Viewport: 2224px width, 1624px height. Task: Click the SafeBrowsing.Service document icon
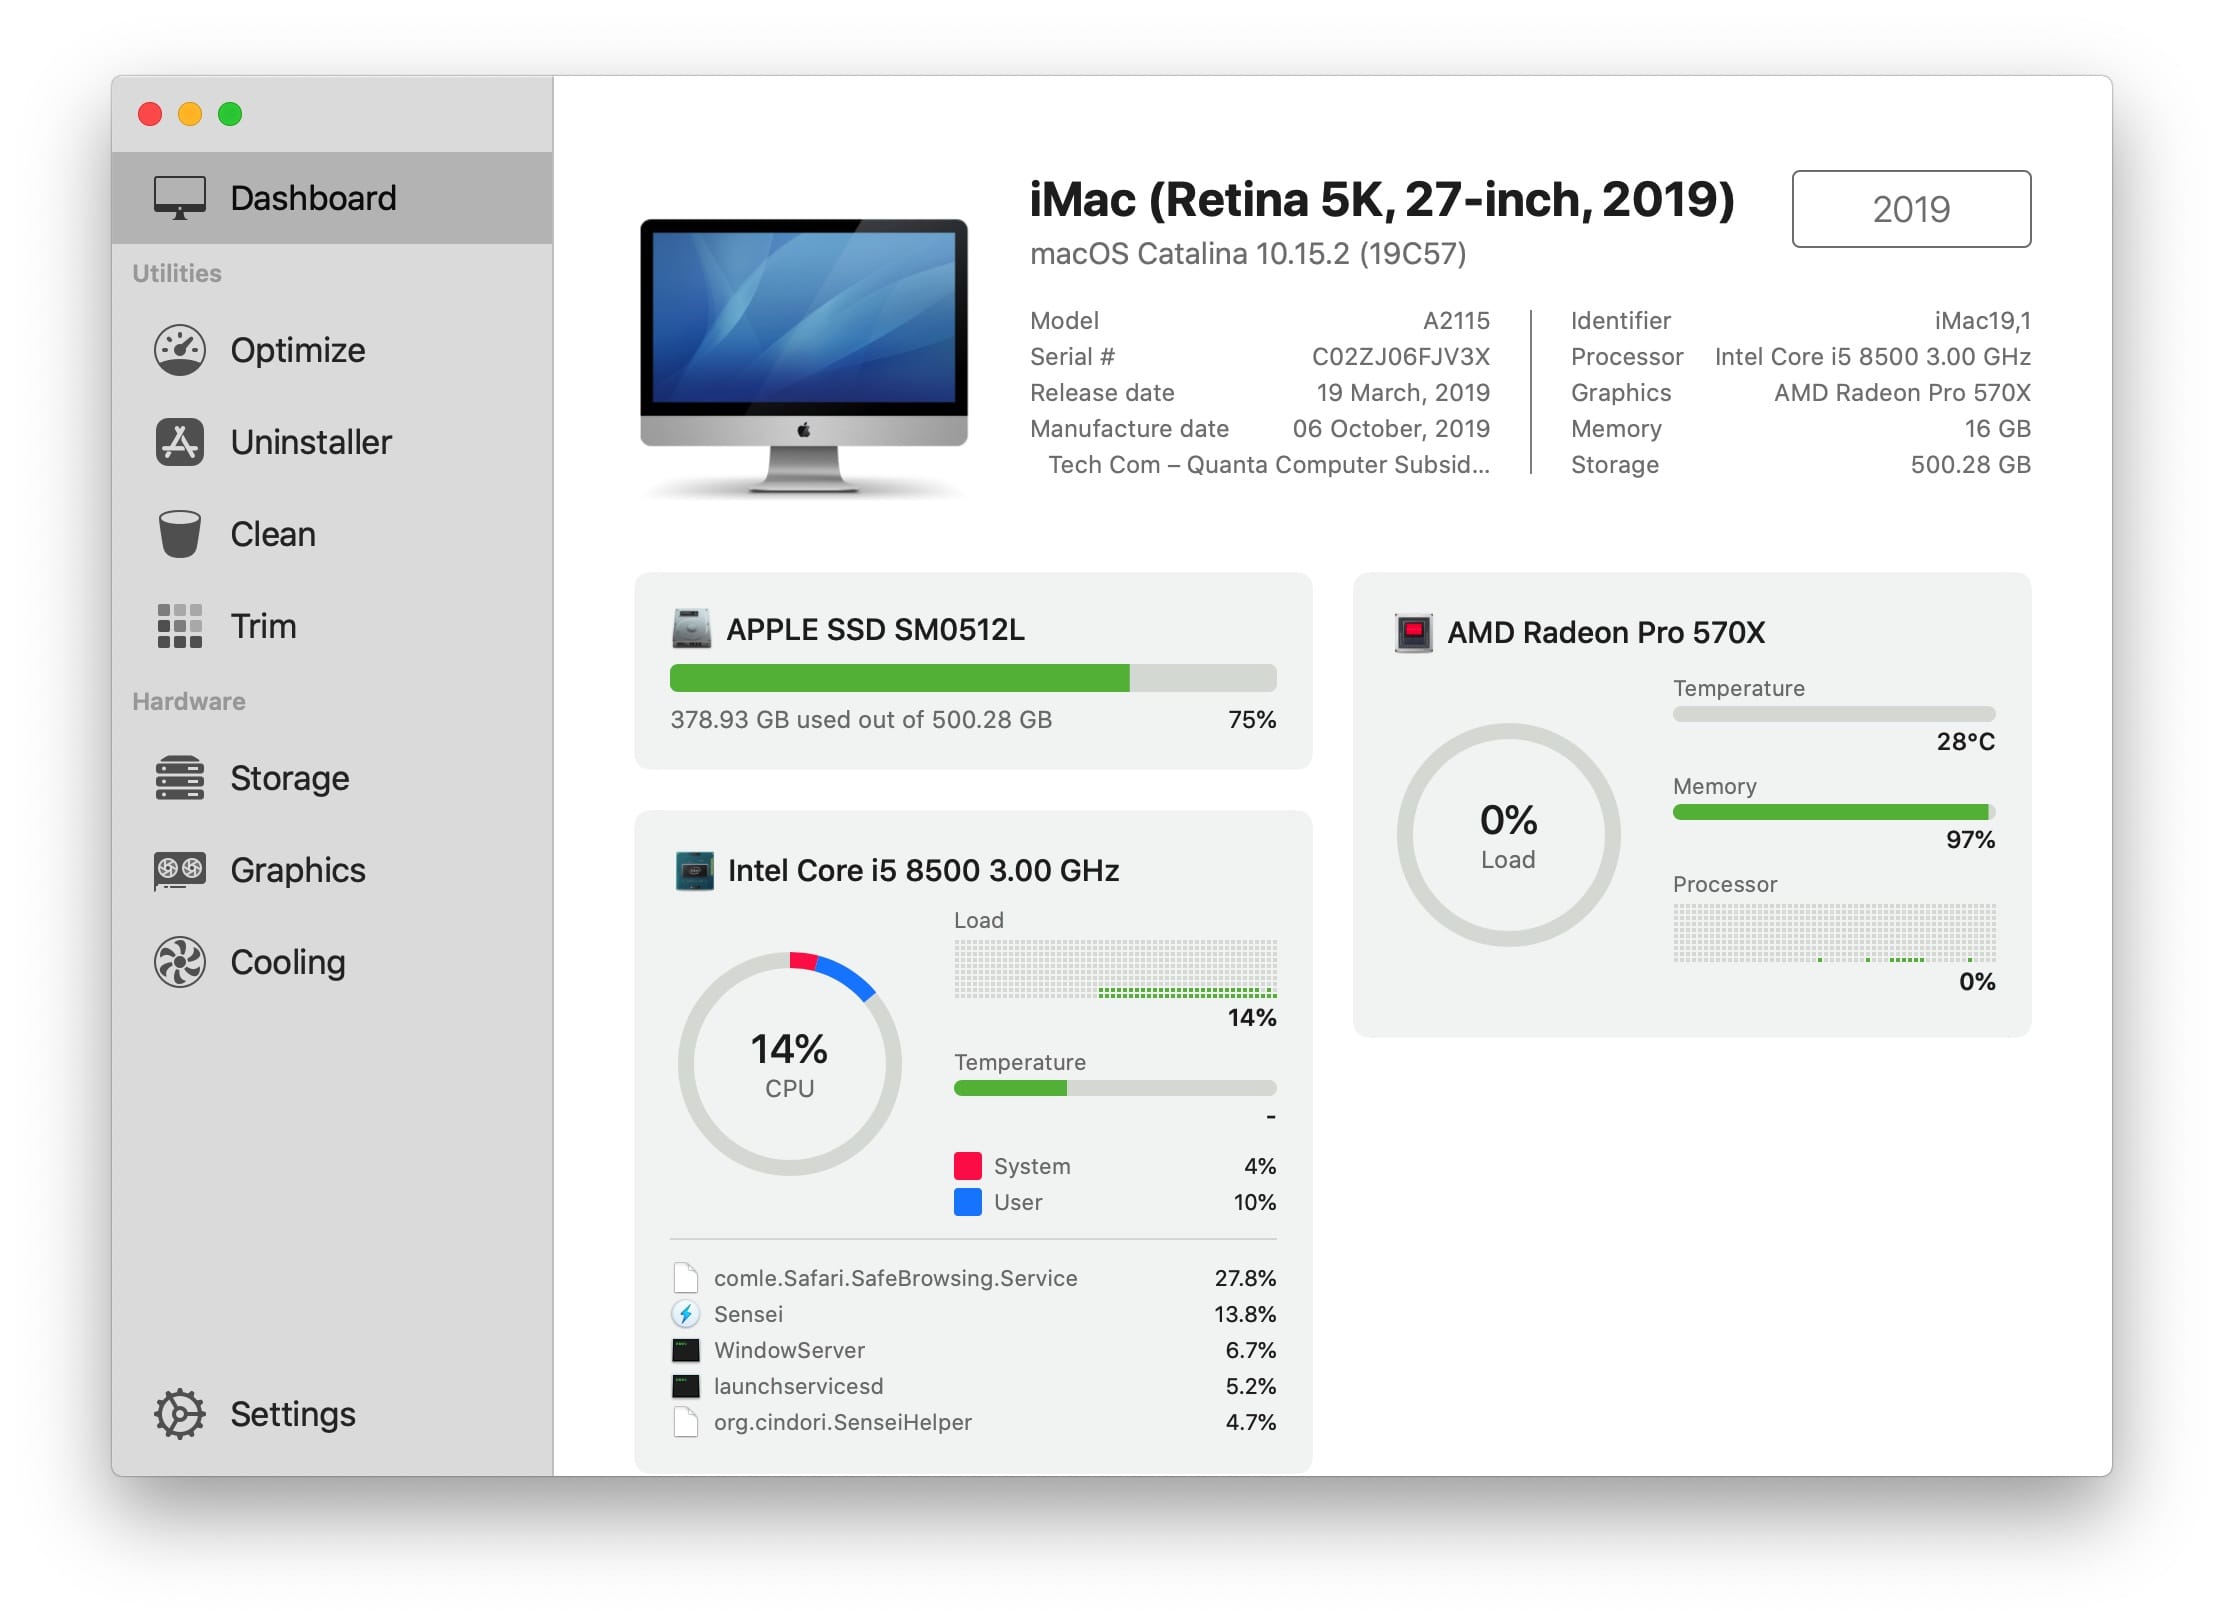coord(686,1278)
